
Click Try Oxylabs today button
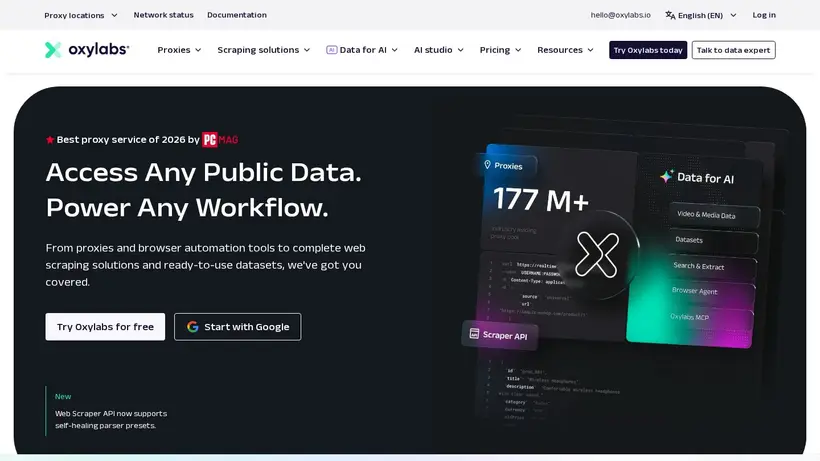tap(648, 50)
